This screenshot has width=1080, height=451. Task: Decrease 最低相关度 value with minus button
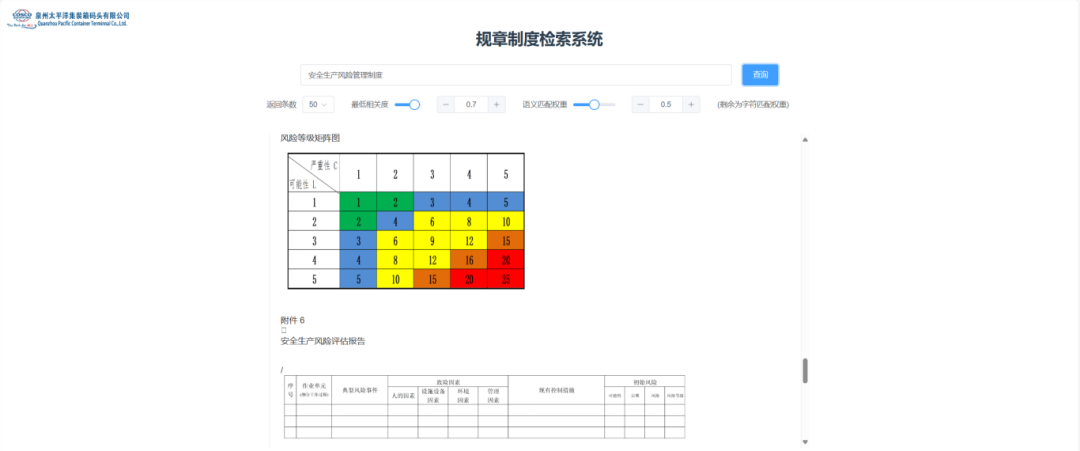[446, 105]
